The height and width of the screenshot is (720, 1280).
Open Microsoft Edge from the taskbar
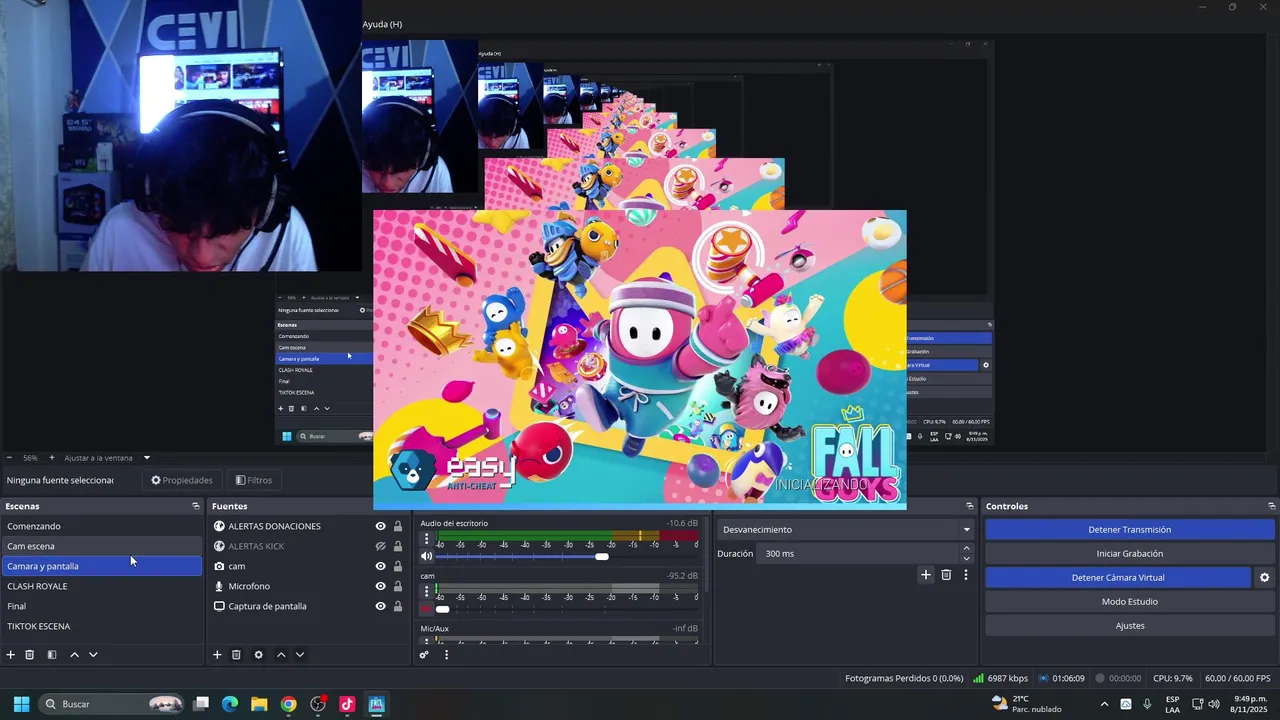230,704
